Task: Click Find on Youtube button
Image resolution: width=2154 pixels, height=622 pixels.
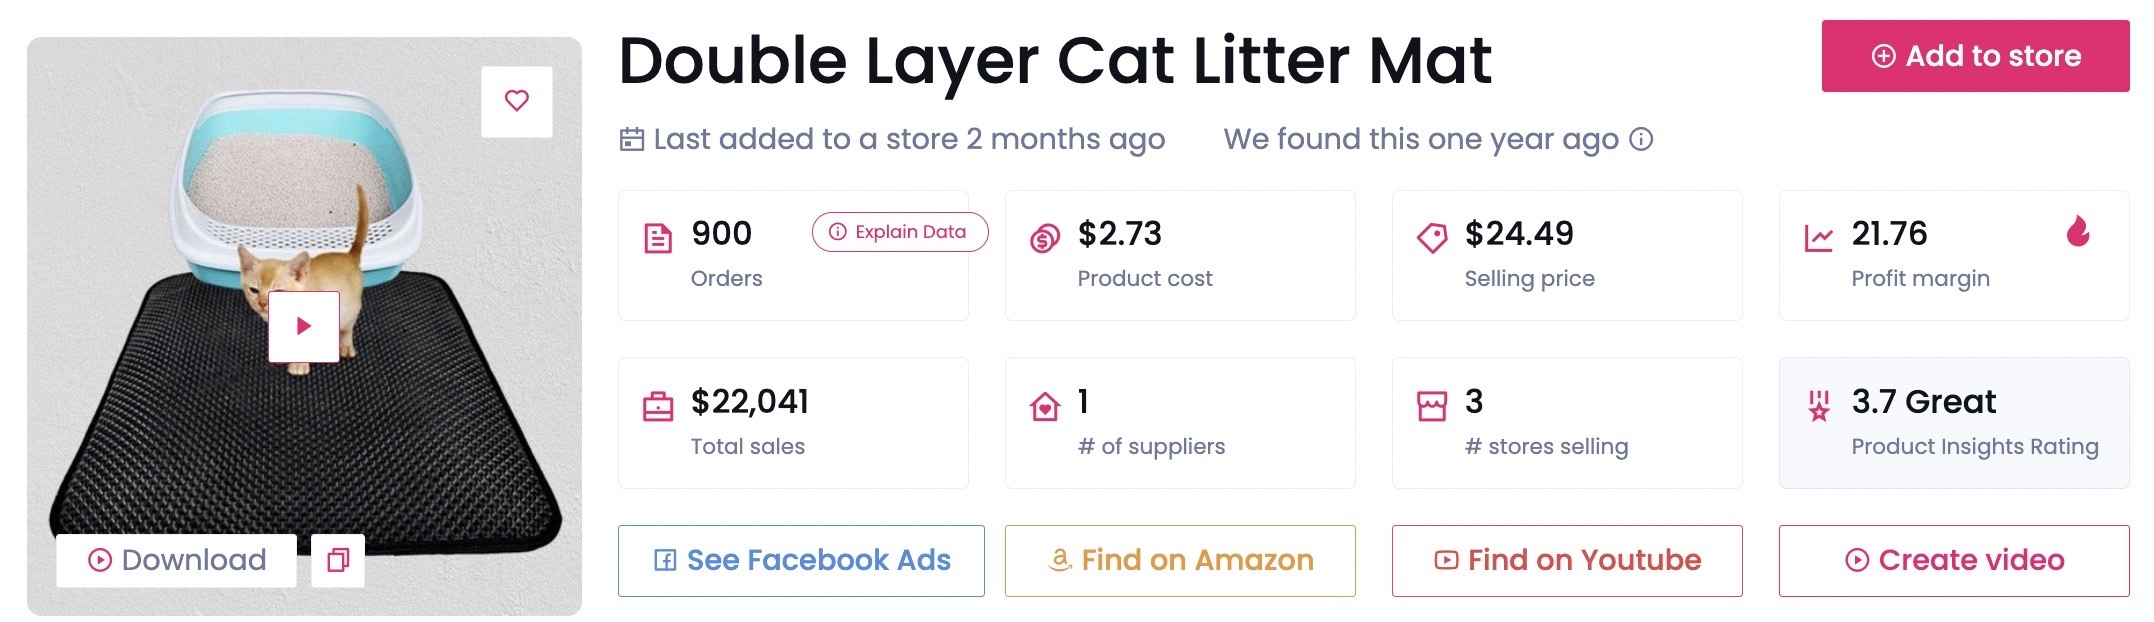Action: coord(1567,561)
